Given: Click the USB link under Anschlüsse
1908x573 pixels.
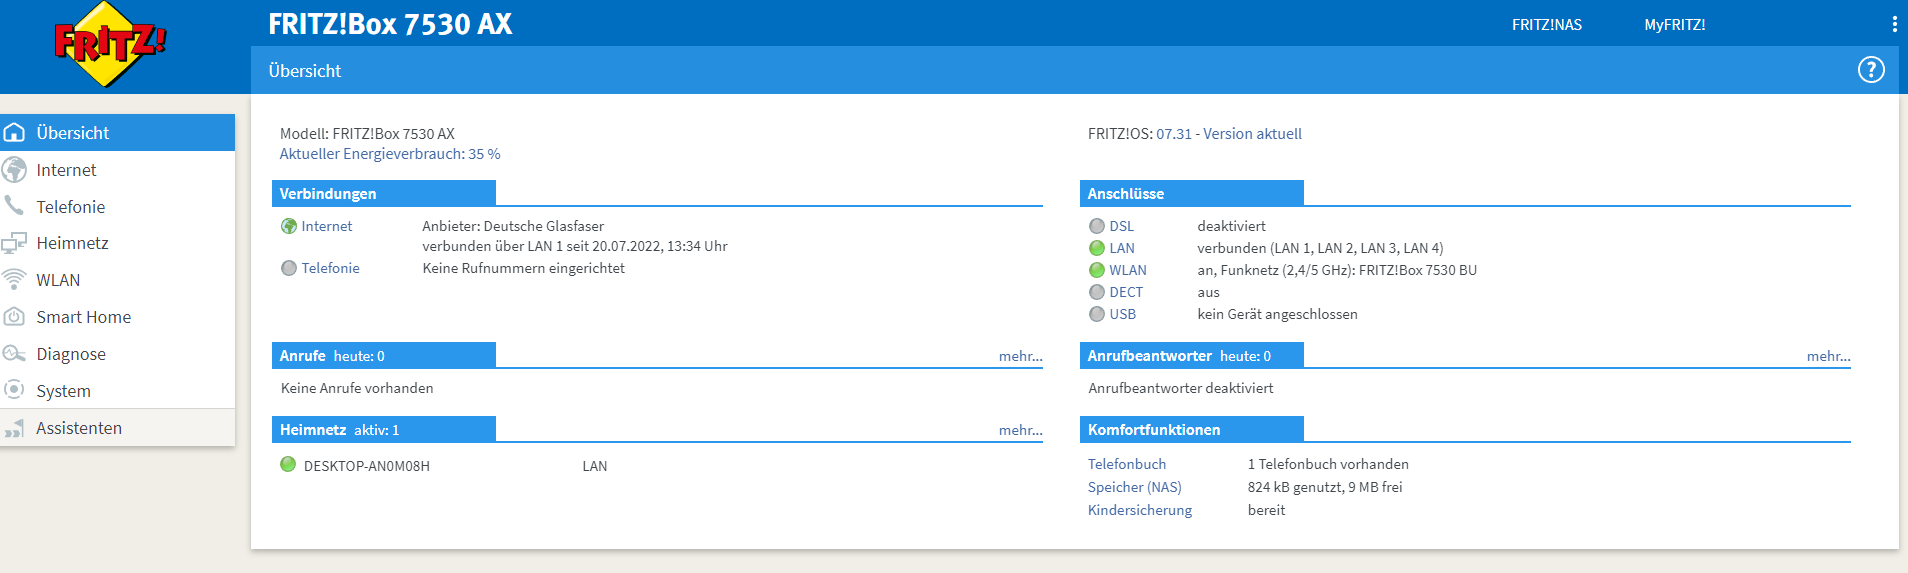Looking at the screenshot, I should point(1123,314).
